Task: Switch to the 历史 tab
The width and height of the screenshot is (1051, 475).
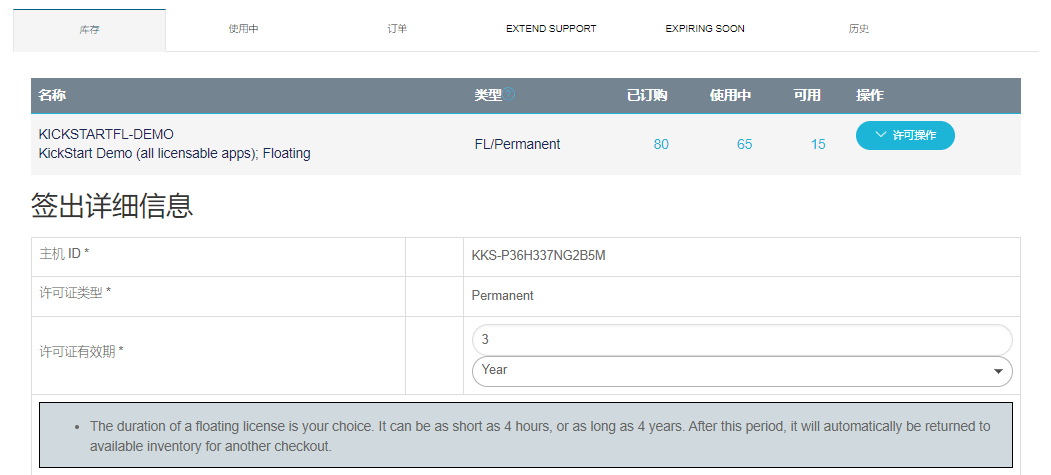Action: (x=858, y=29)
